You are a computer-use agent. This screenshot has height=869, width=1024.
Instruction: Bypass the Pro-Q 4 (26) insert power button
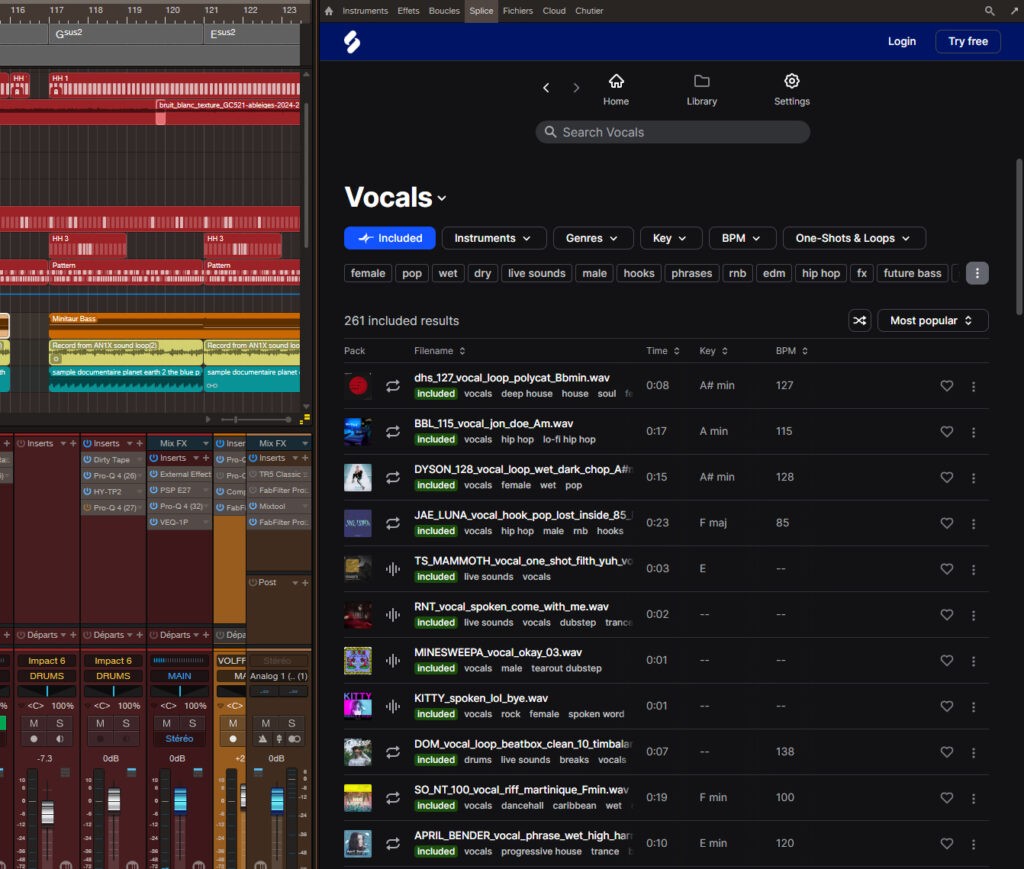point(88,475)
